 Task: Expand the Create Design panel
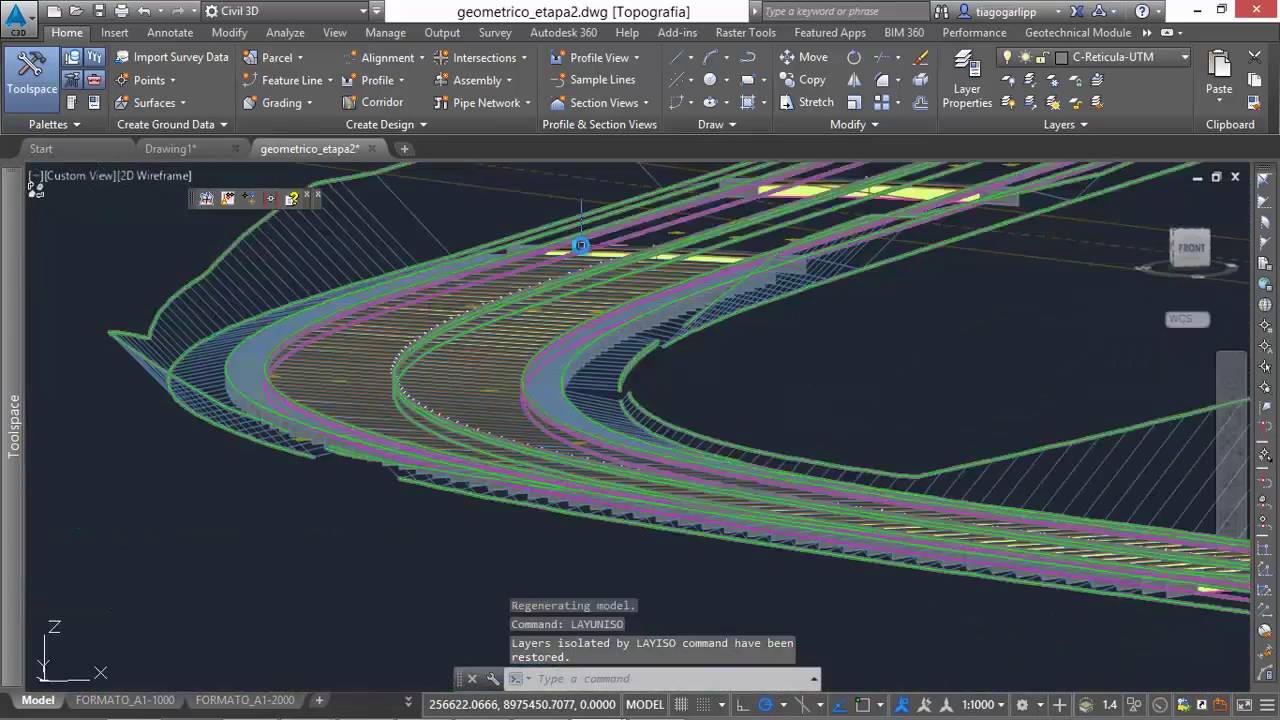(x=386, y=124)
